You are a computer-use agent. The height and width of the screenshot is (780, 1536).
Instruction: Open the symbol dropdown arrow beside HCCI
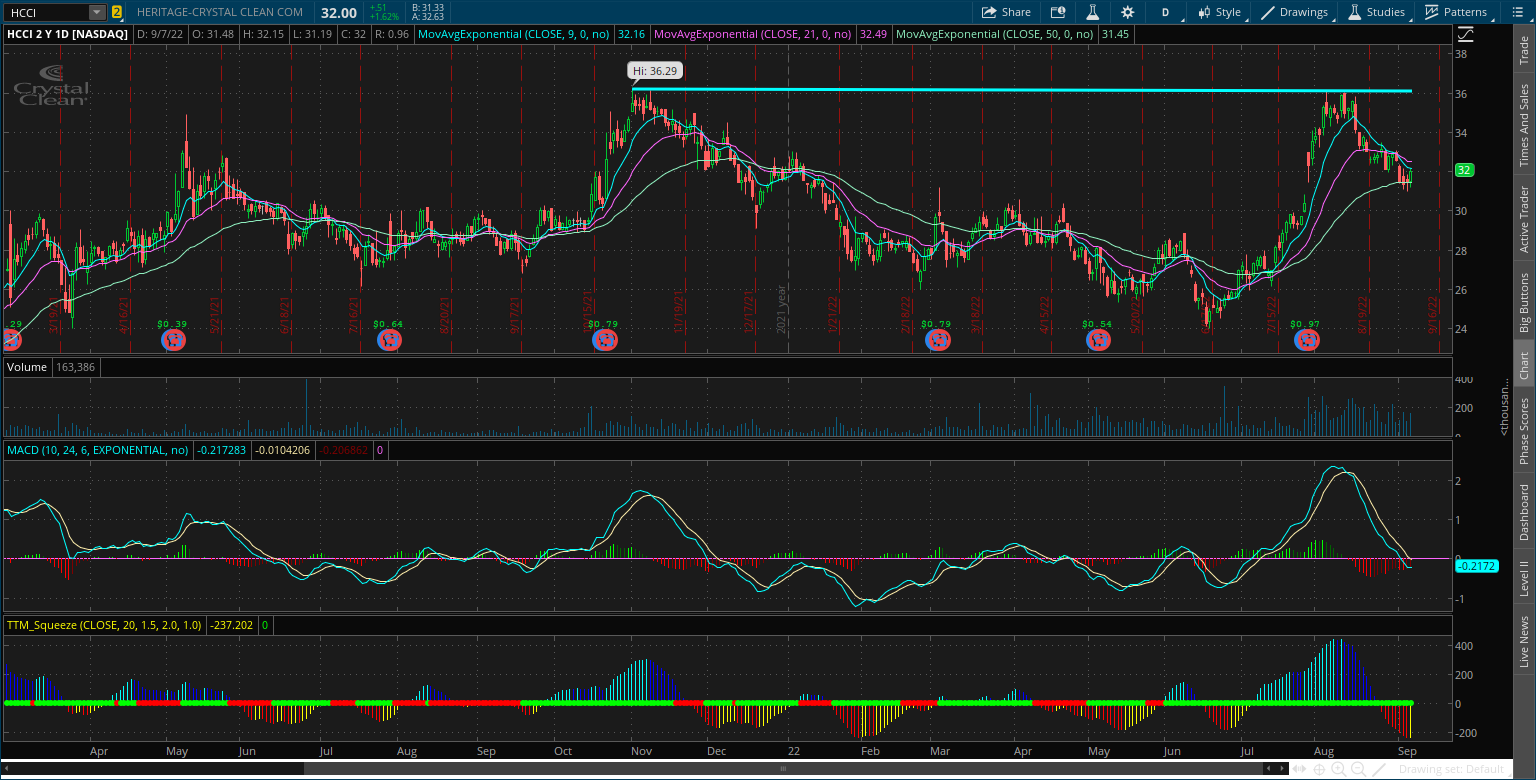pyautogui.click(x=95, y=12)
